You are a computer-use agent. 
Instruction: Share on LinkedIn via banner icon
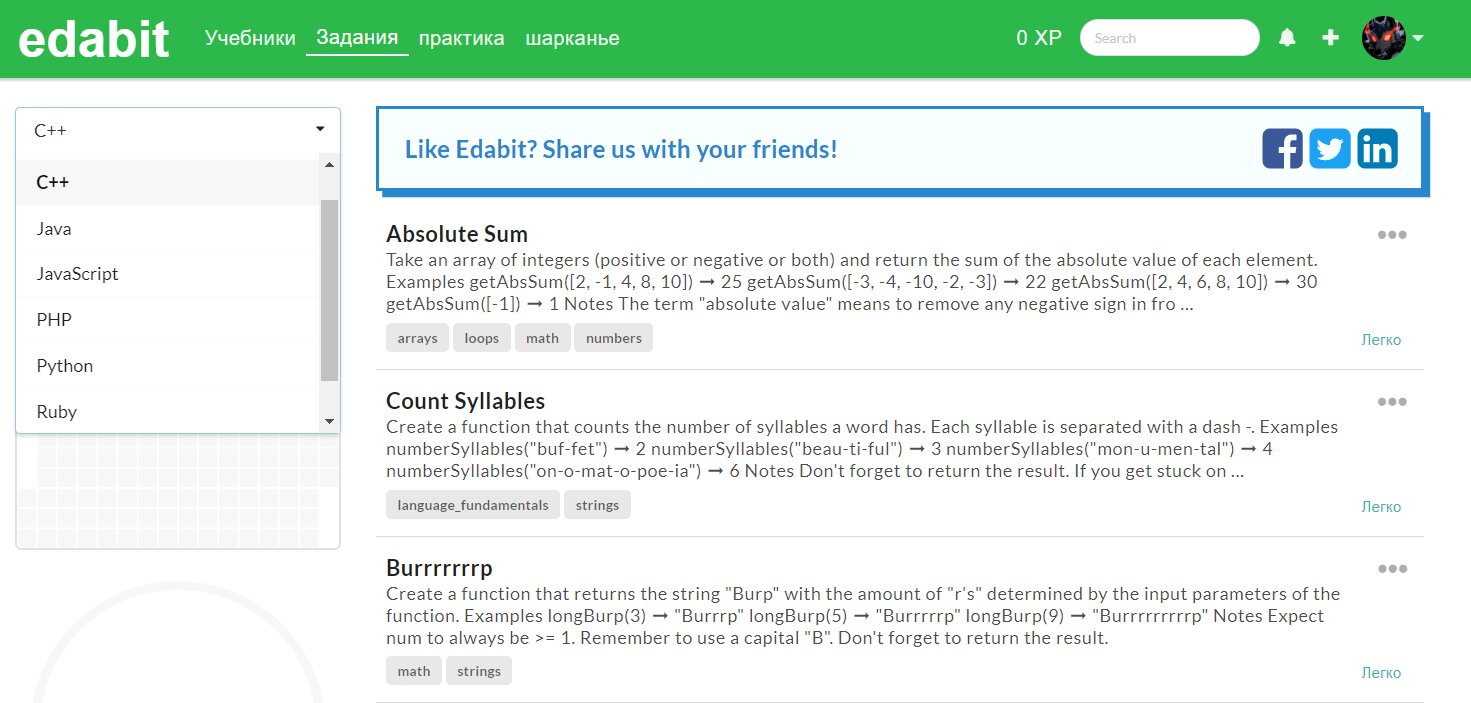(1377, 149)
